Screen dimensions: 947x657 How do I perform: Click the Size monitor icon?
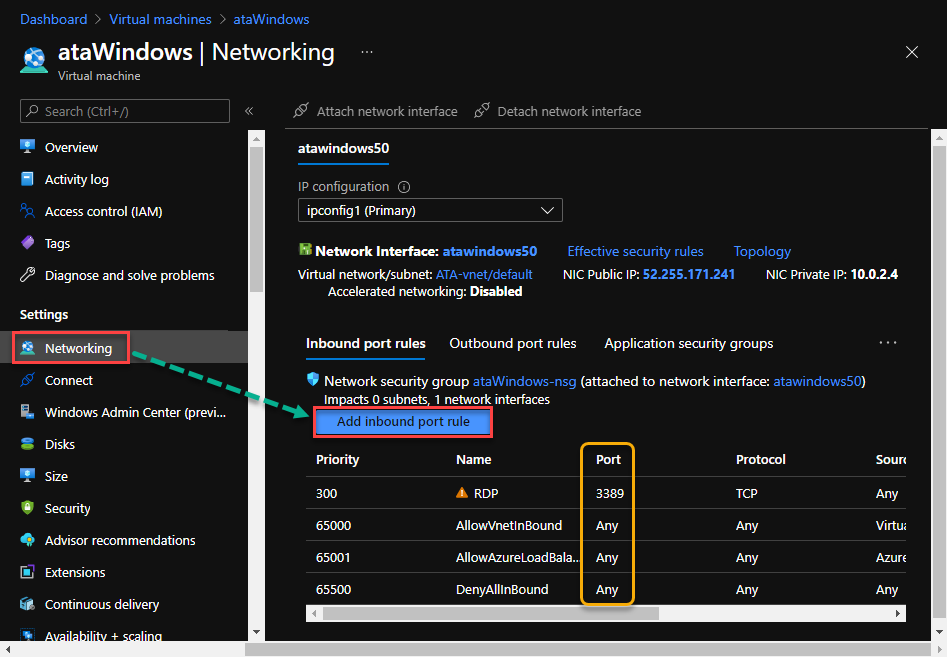click(x=27, y=476)
